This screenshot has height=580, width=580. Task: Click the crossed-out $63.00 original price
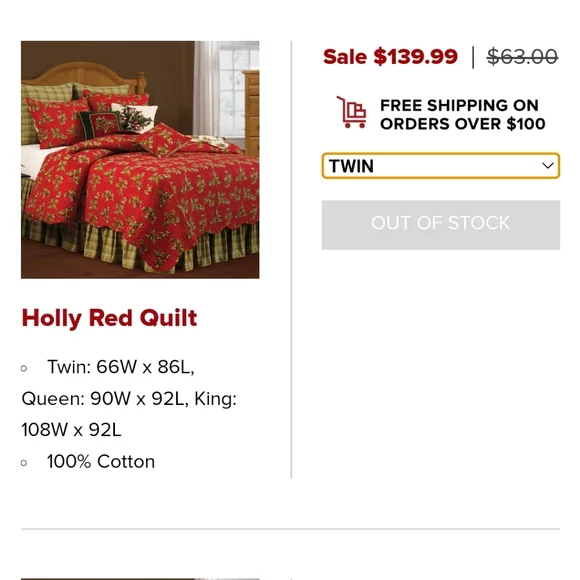tap(522, 57)
